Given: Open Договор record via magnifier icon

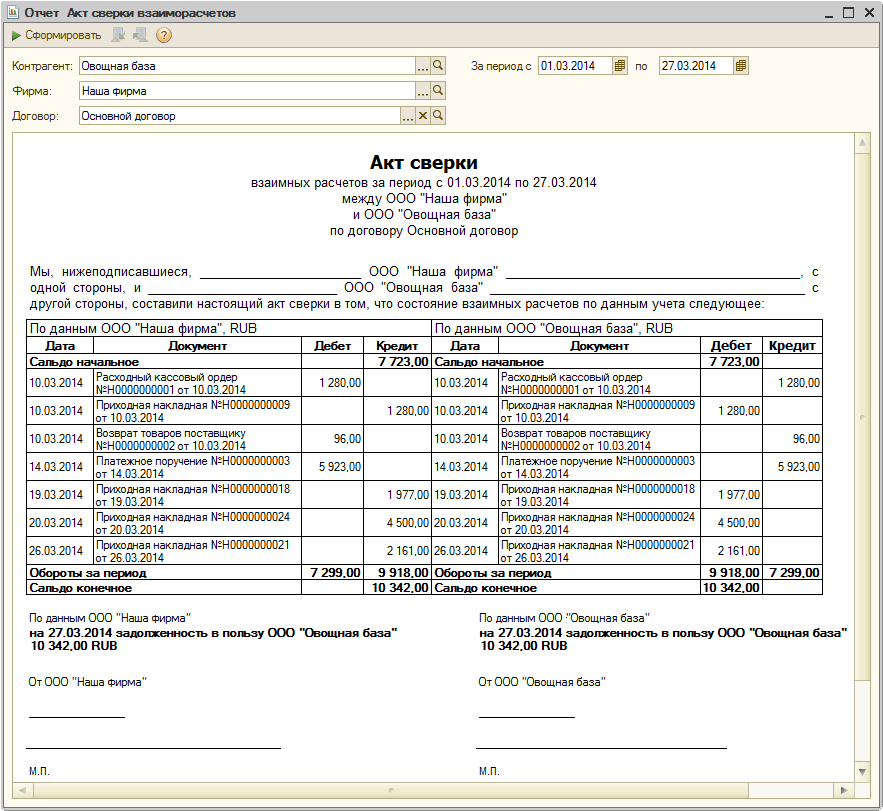Looking at the screenshot, I should coord(438,116).
